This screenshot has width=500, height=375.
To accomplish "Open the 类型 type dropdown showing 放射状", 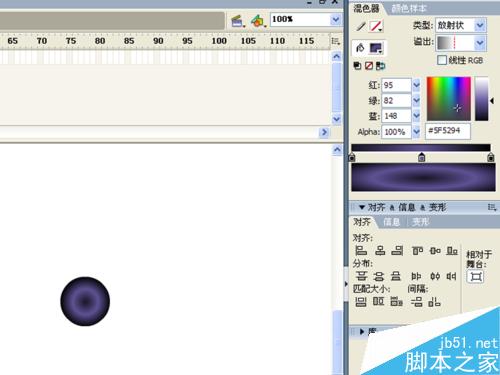I will [x=460, y=25].
